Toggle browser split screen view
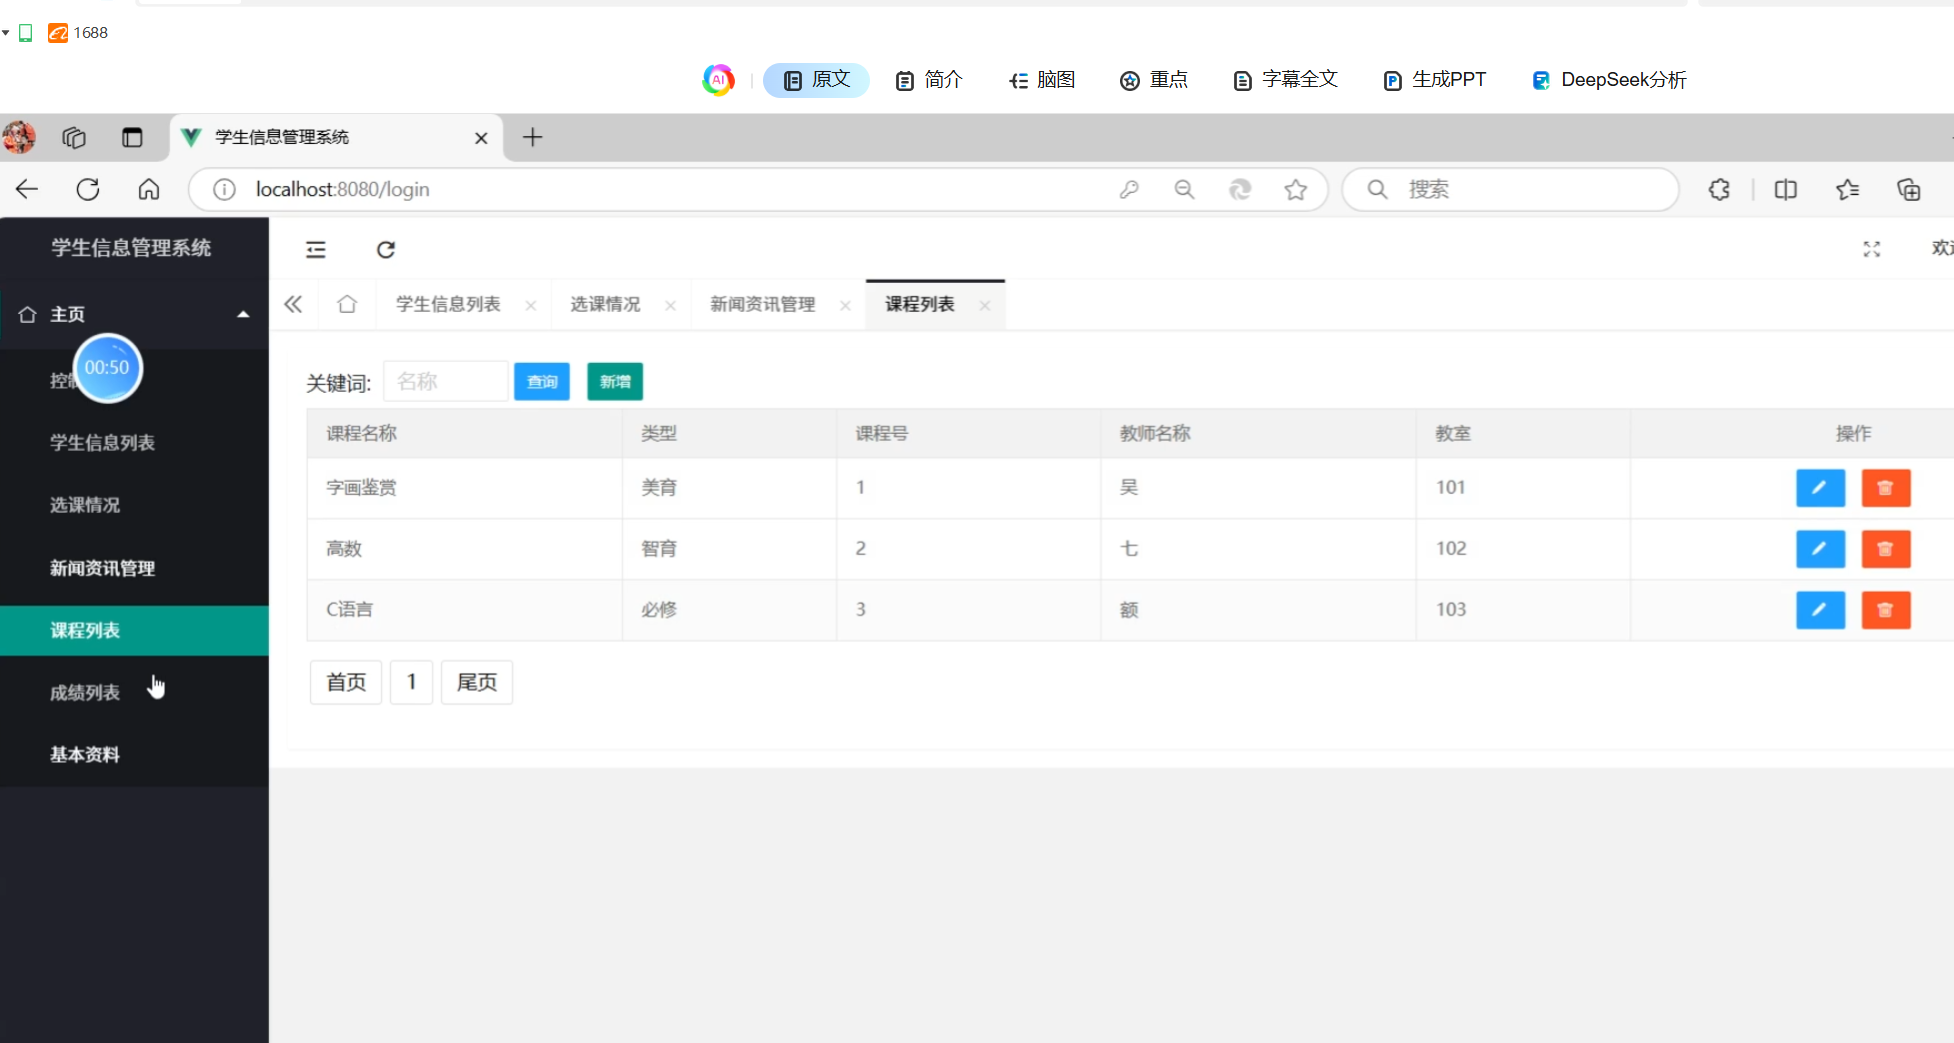The image size is (1954, 1043). coord(1785,190)
